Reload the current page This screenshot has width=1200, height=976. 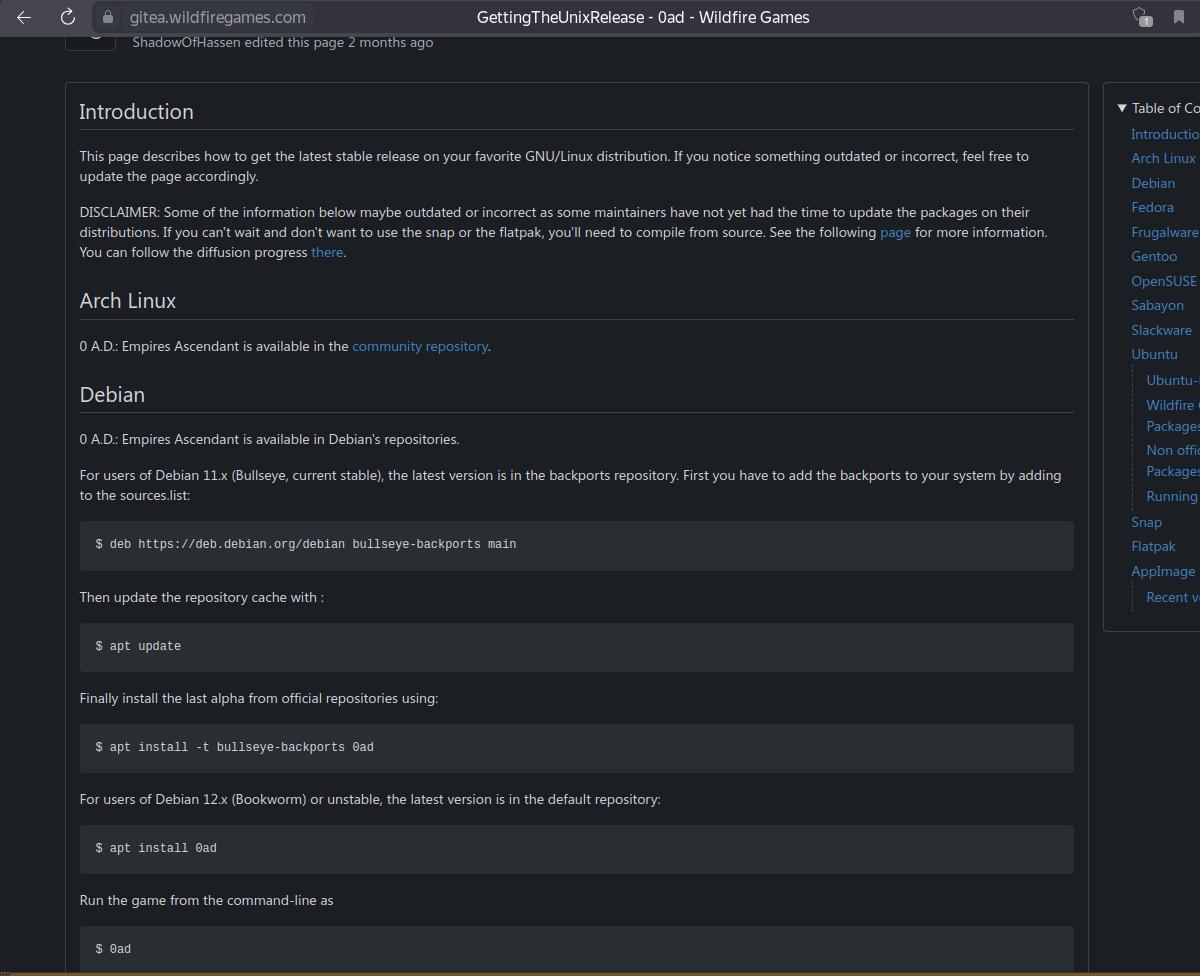coord(68,17)
